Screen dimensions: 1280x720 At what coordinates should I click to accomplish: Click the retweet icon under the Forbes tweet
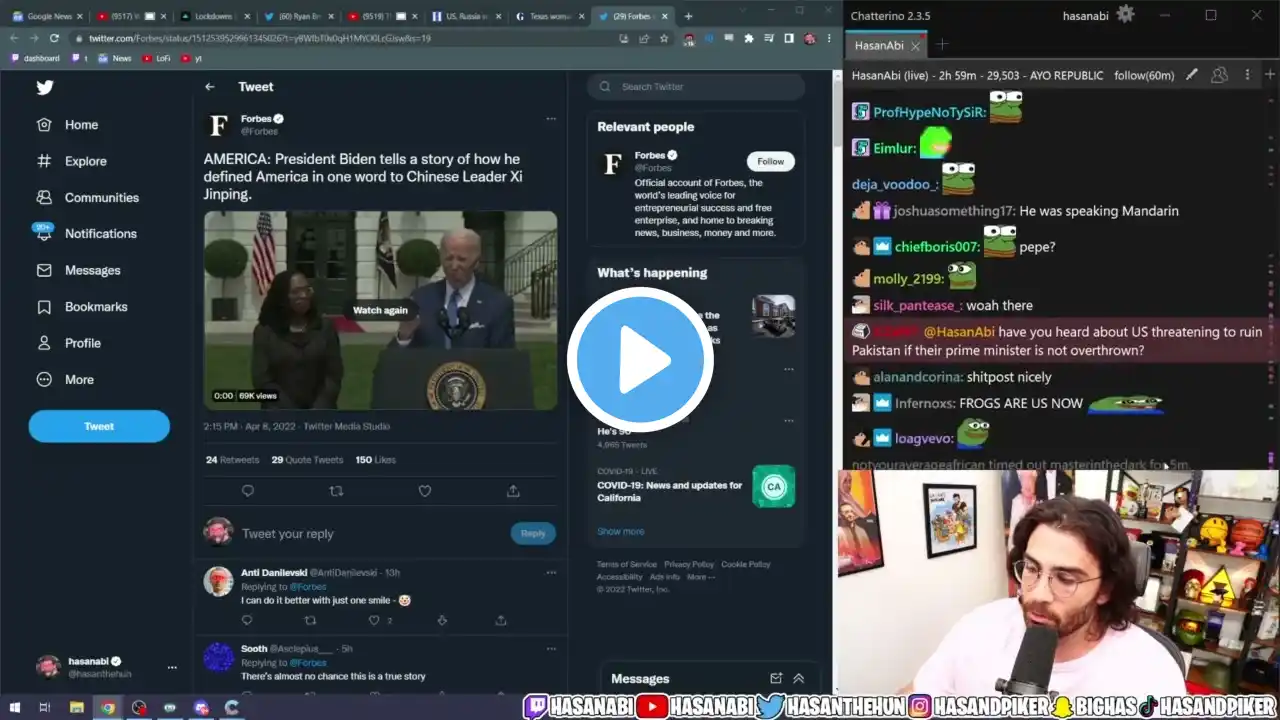[336, 491]
